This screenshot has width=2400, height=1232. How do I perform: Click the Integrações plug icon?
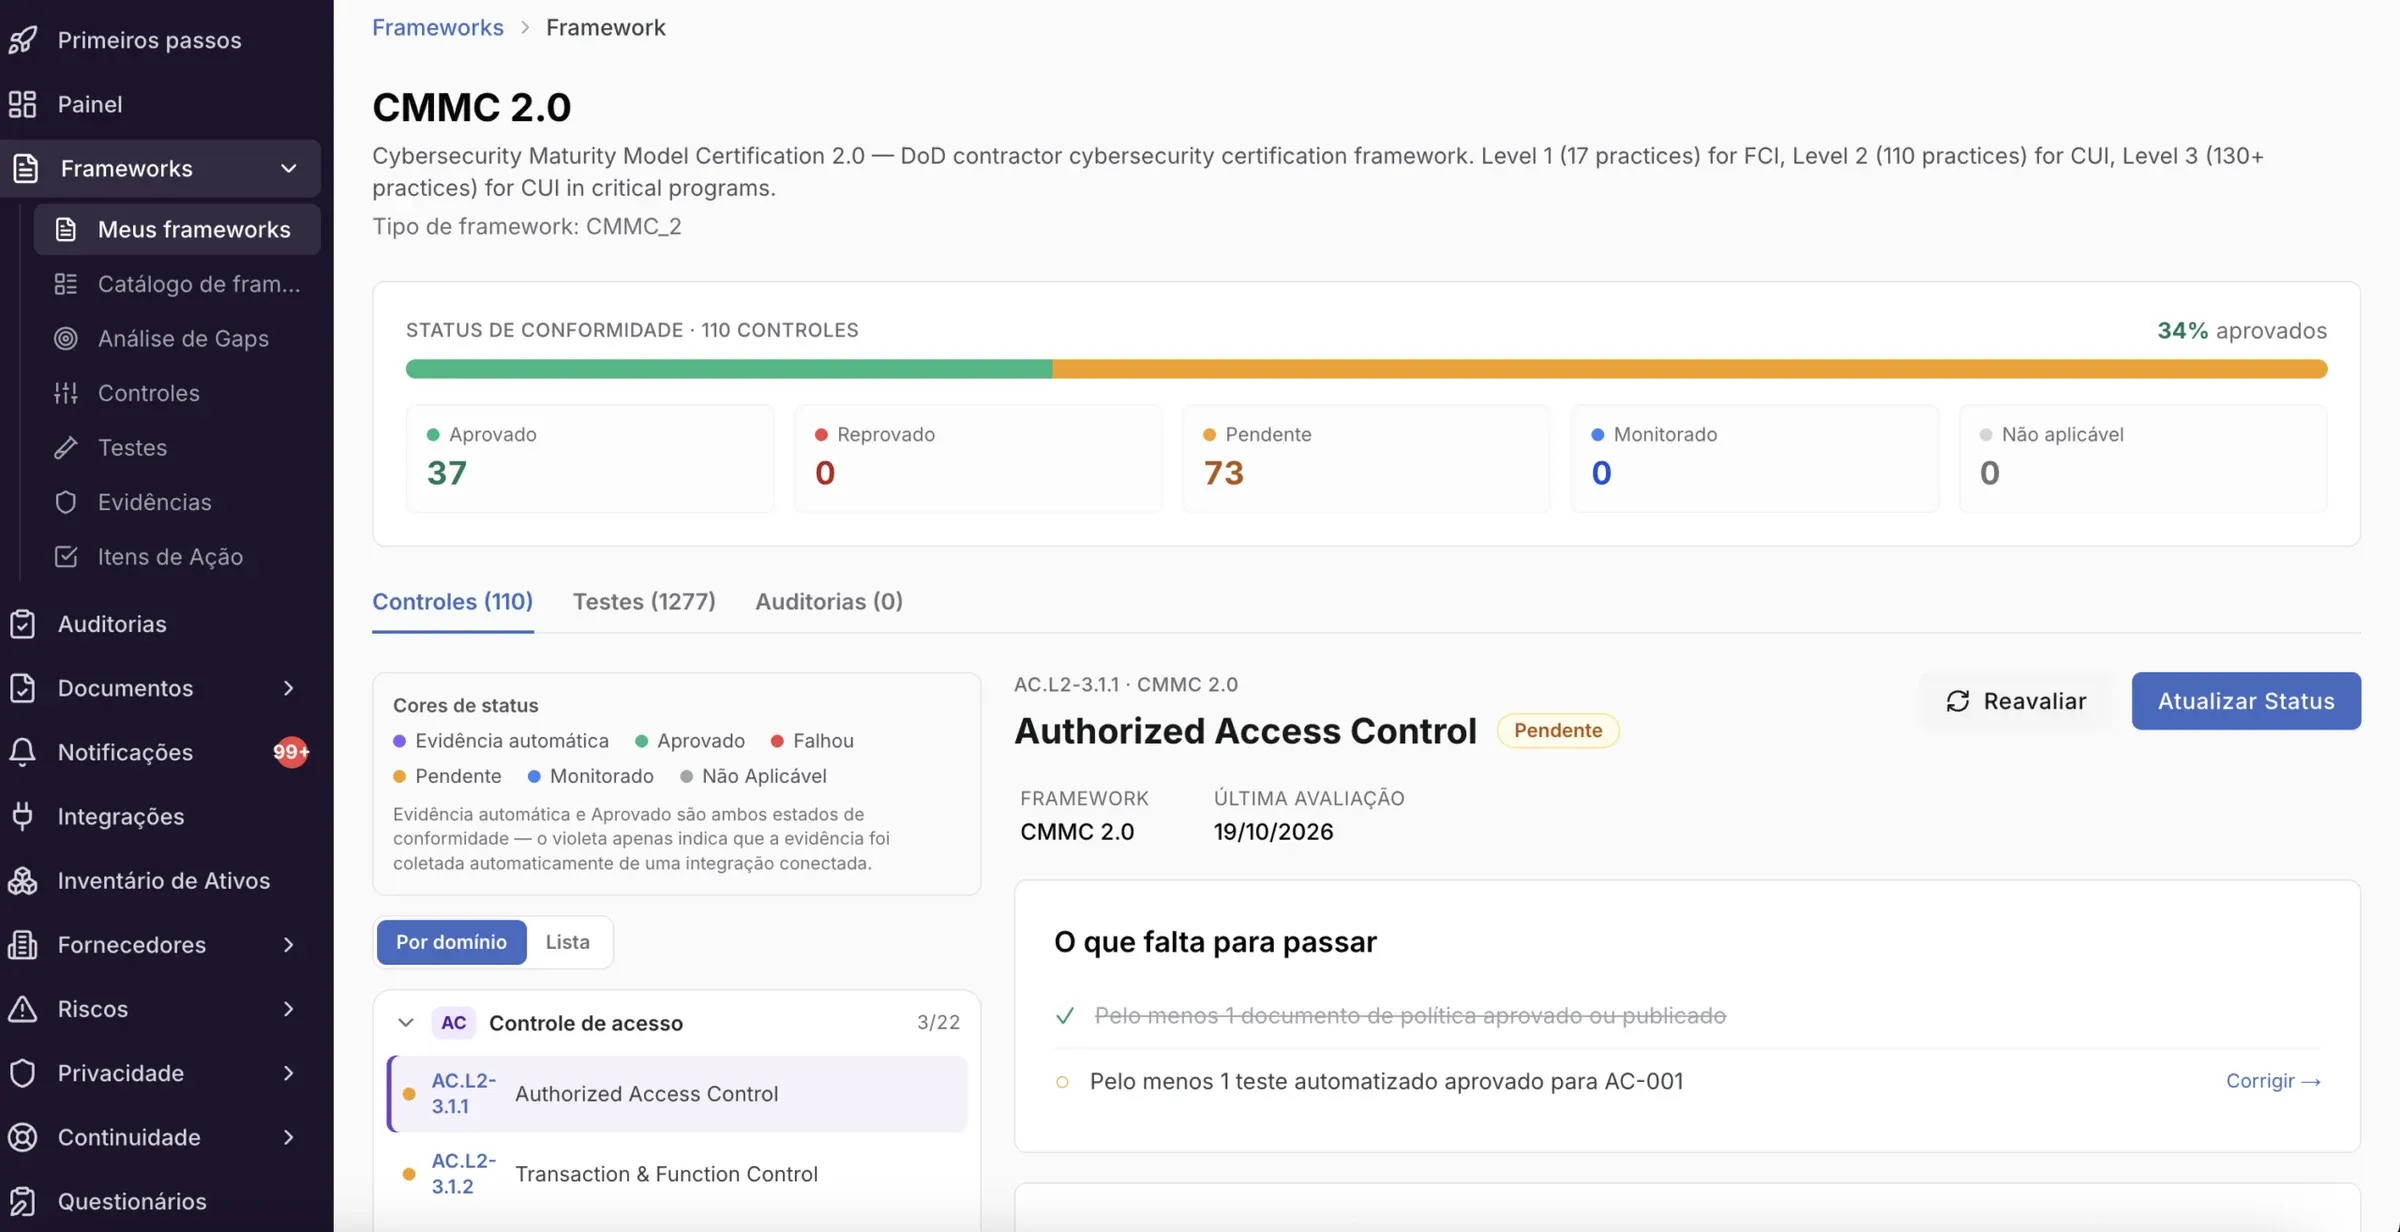(x=23, y=816)
